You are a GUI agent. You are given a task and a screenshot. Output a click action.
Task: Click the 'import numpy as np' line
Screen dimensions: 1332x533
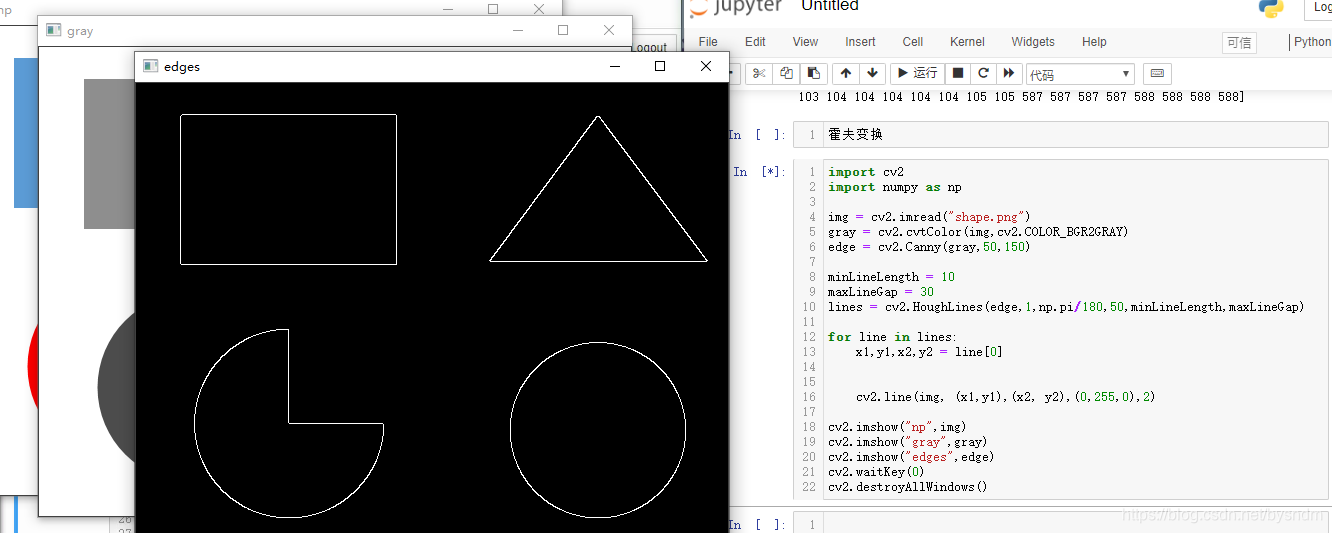(895, 187)
